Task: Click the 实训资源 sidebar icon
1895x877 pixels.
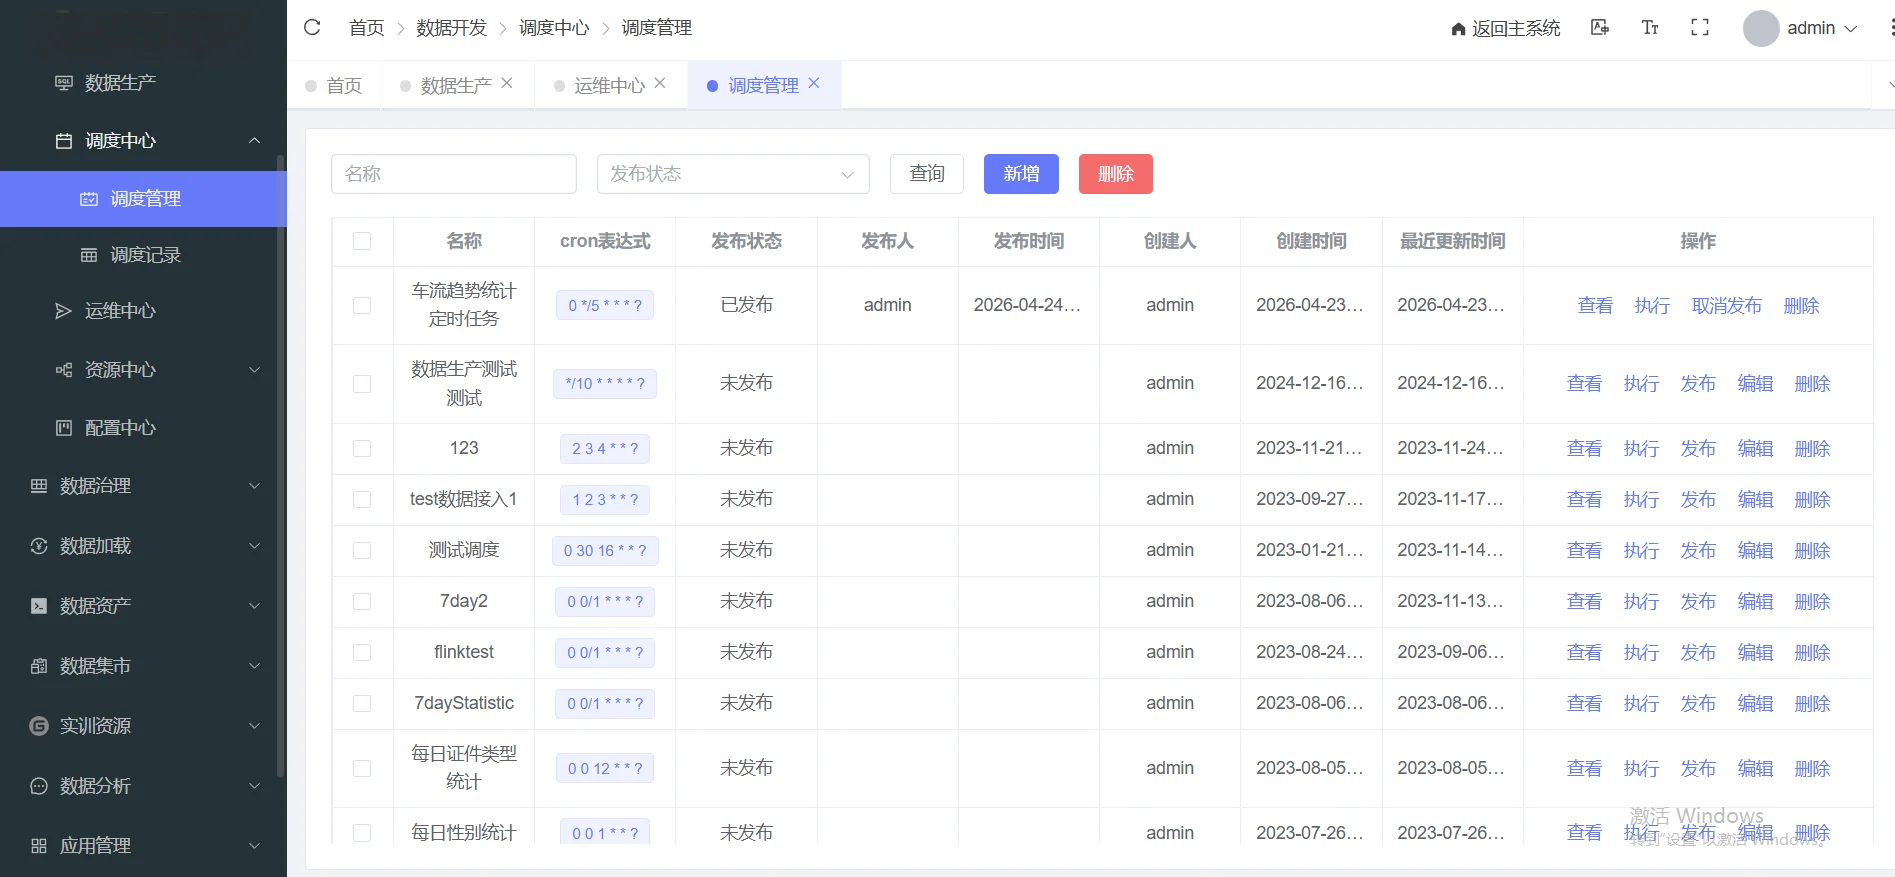Action: 39,726
